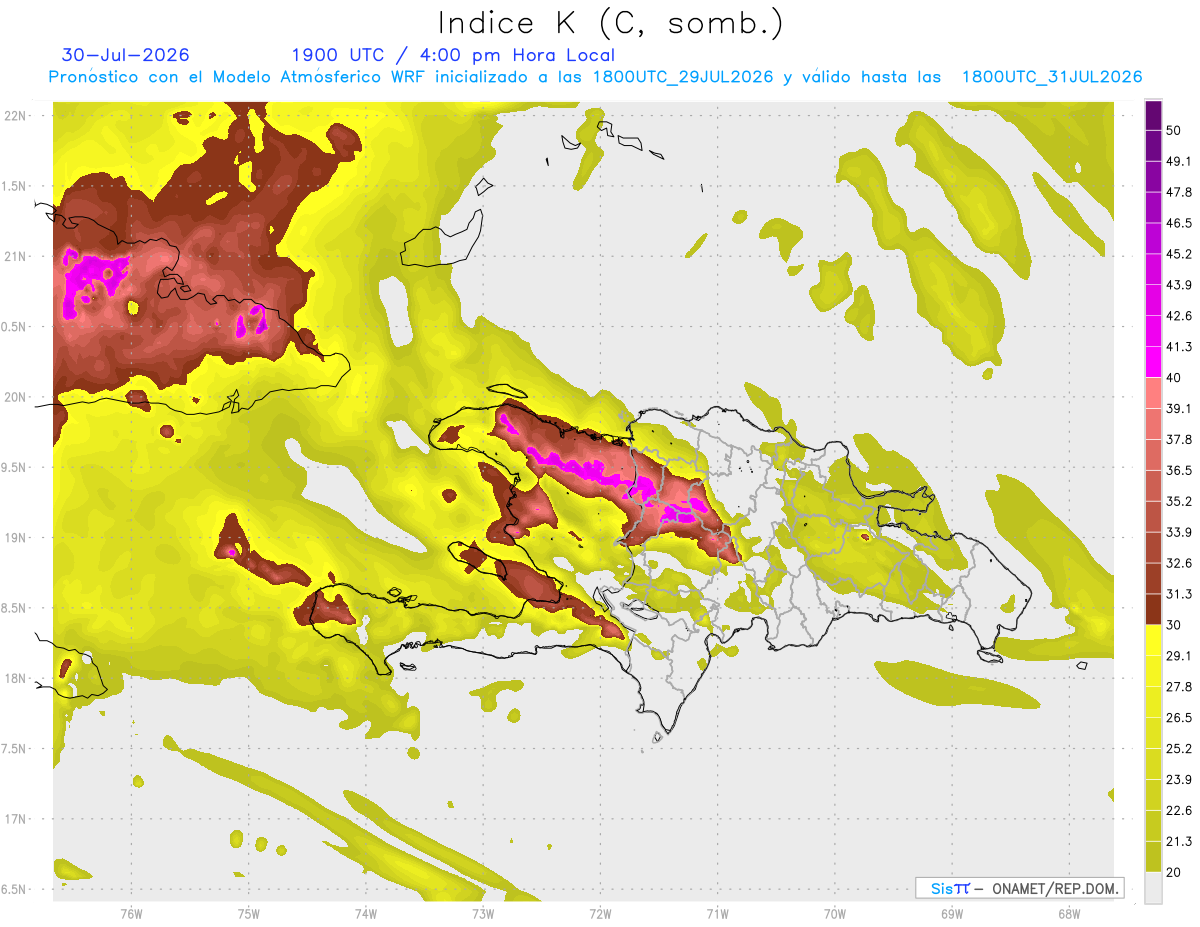Click the latitude label "17N"
The height and width of the screenshot is (927, 1200).
coord(15,819)
